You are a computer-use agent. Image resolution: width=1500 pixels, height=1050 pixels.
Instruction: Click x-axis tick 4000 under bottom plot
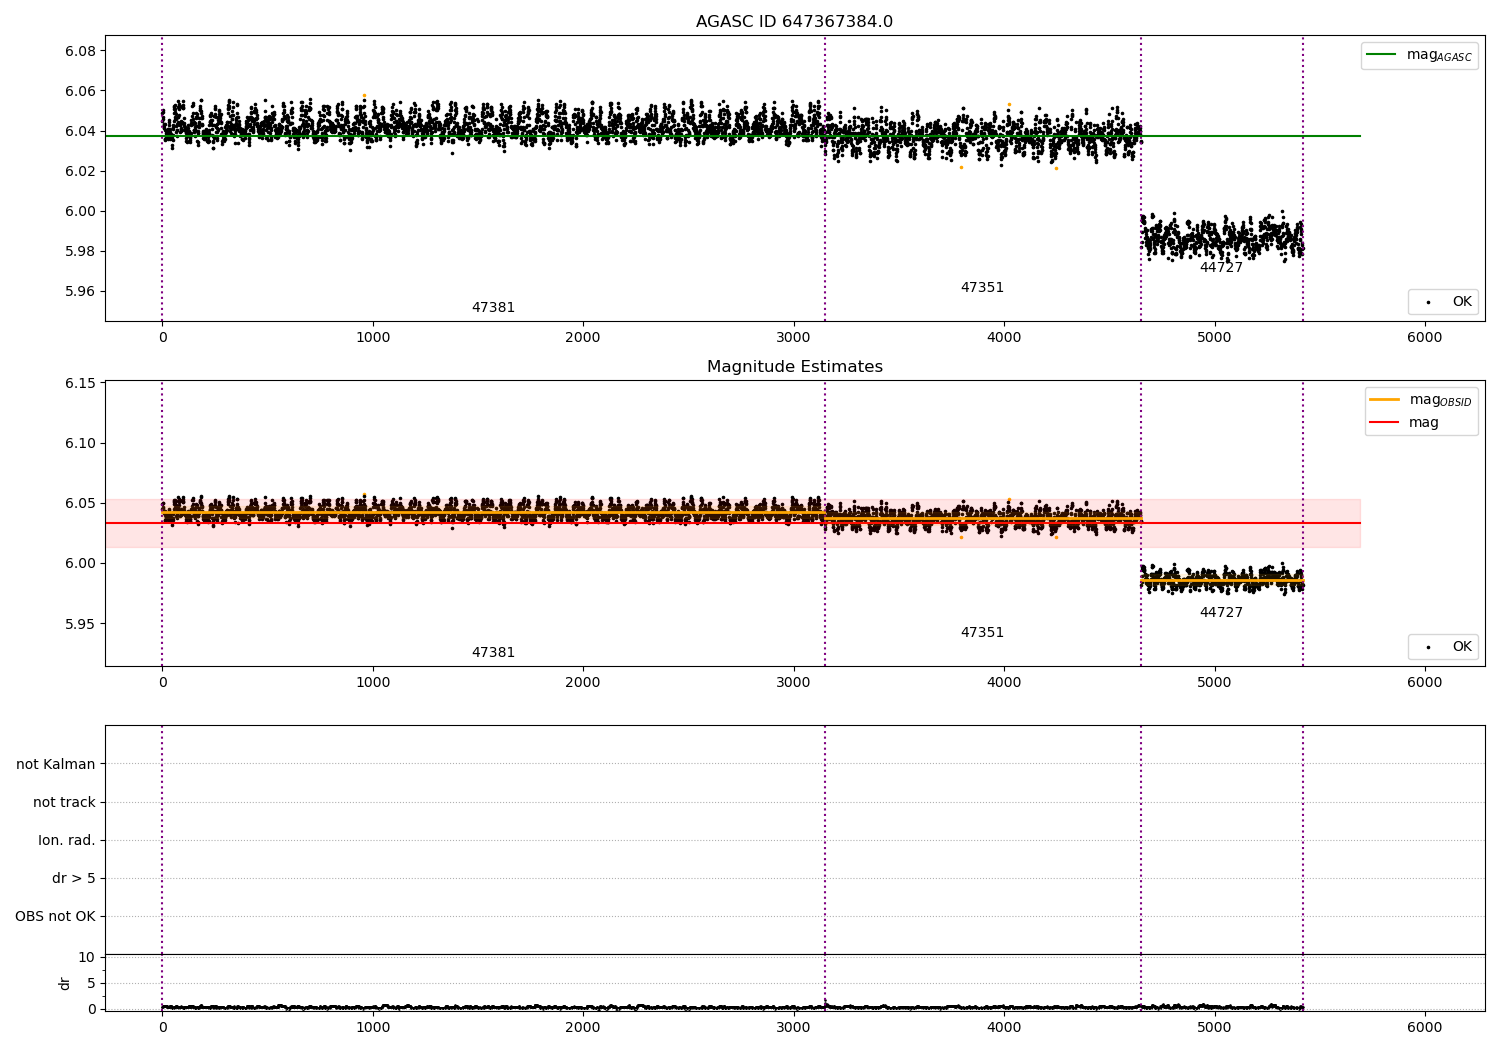1004,1028
